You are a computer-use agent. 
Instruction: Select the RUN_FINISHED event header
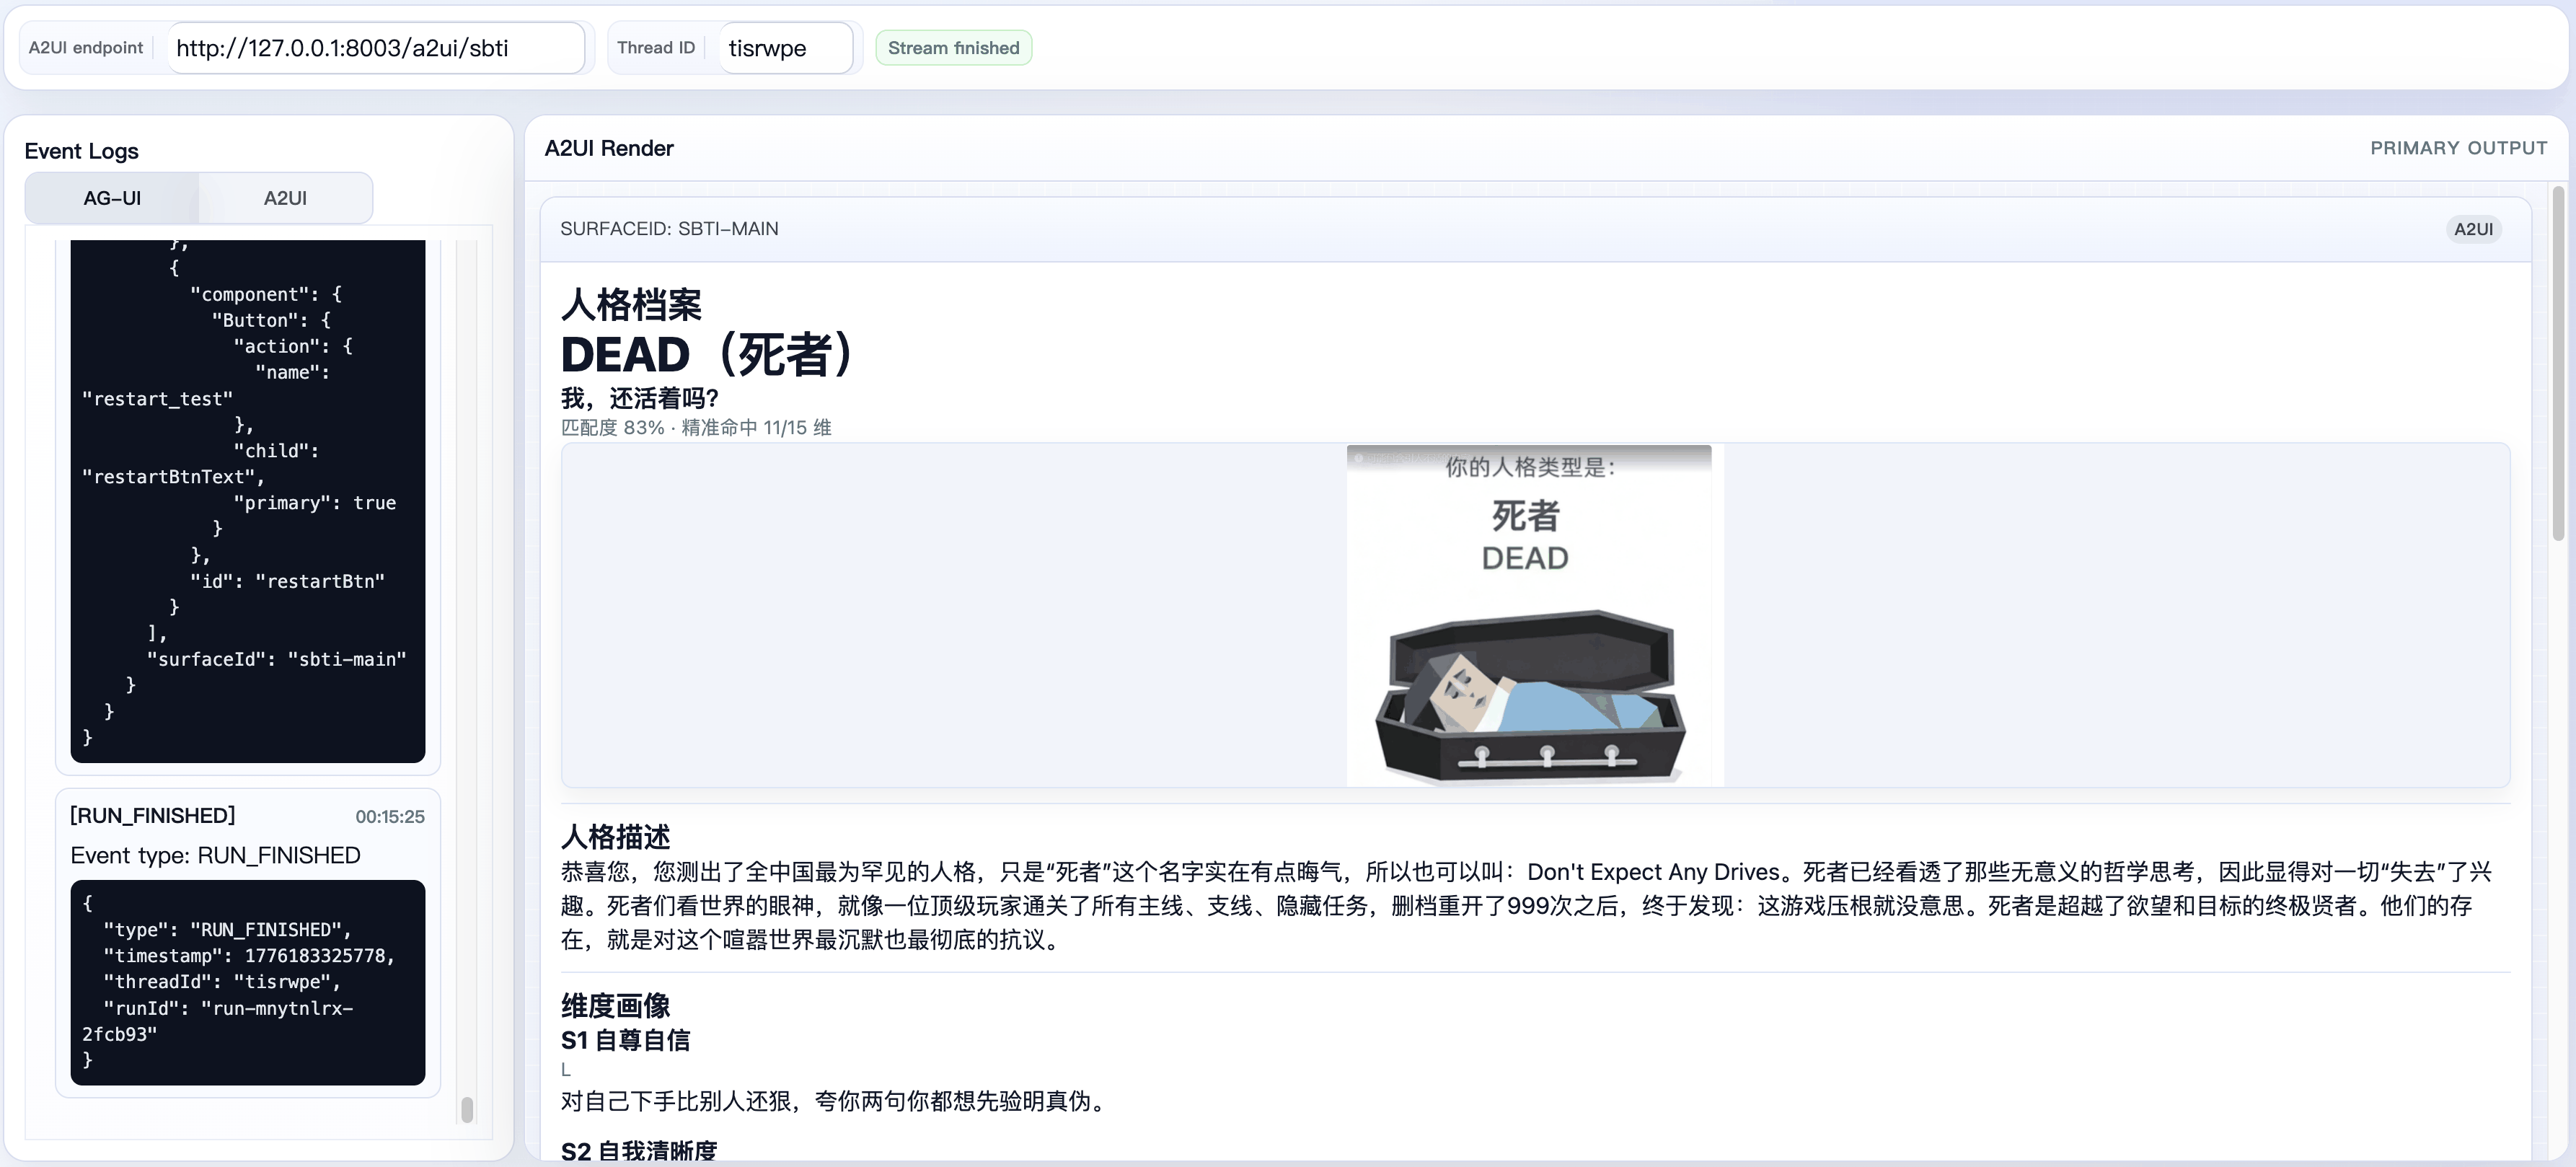point(153,816)
